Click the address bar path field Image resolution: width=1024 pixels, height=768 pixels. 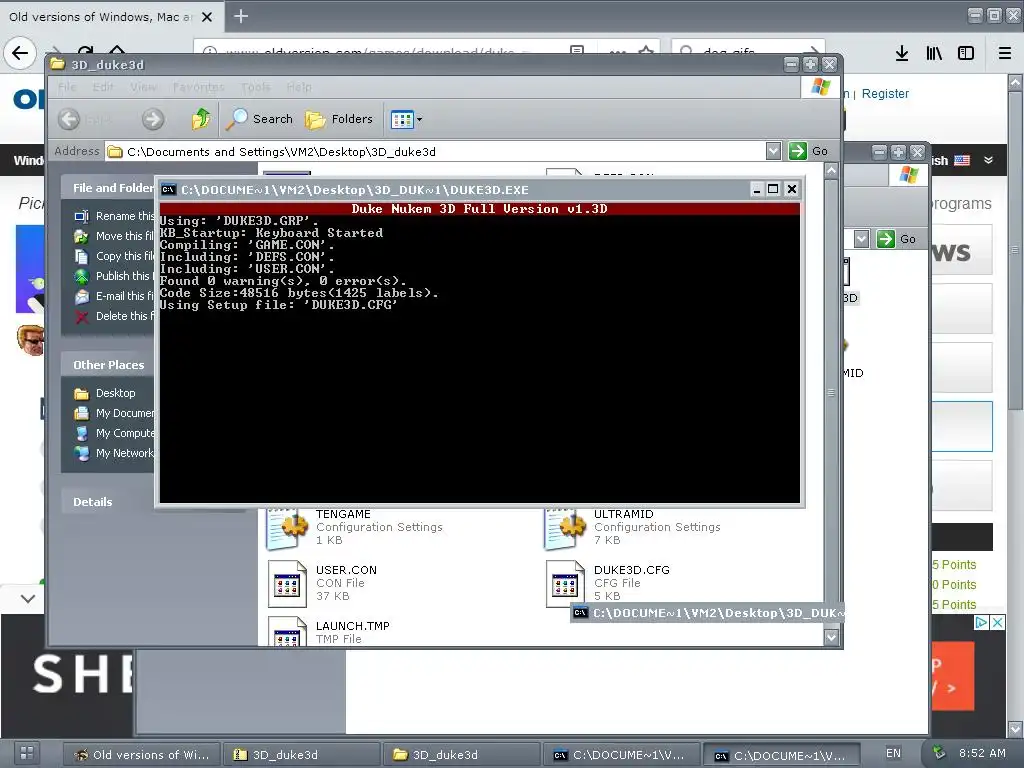(435, 152)
